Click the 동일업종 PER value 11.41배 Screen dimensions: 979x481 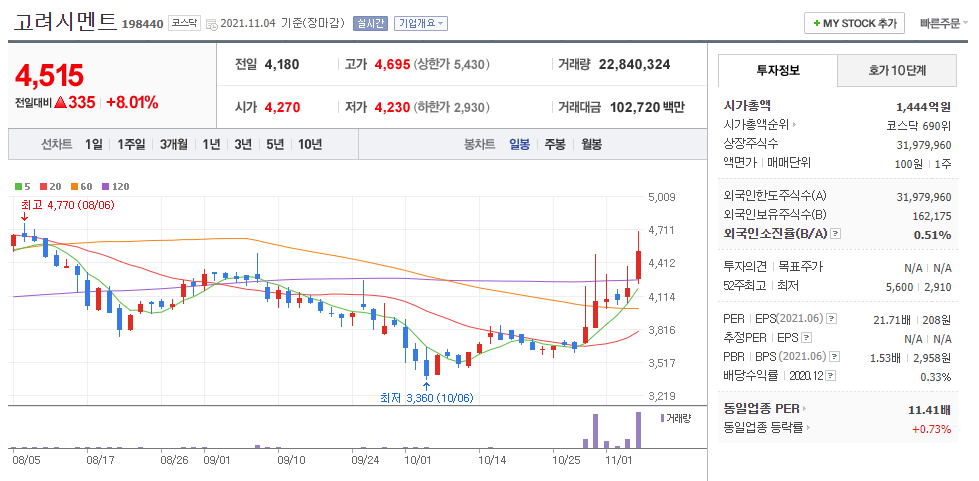930,410
